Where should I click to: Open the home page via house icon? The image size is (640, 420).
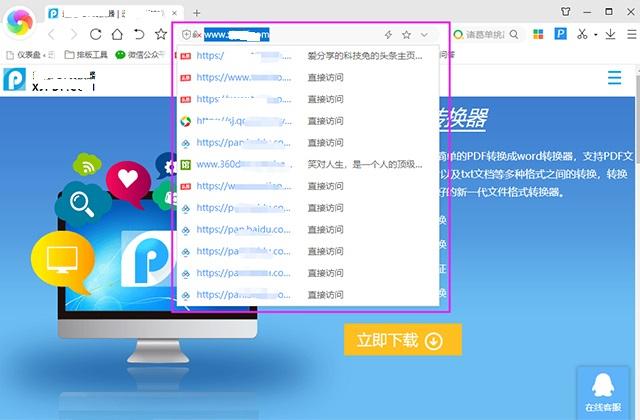click(x=117, y=34)
